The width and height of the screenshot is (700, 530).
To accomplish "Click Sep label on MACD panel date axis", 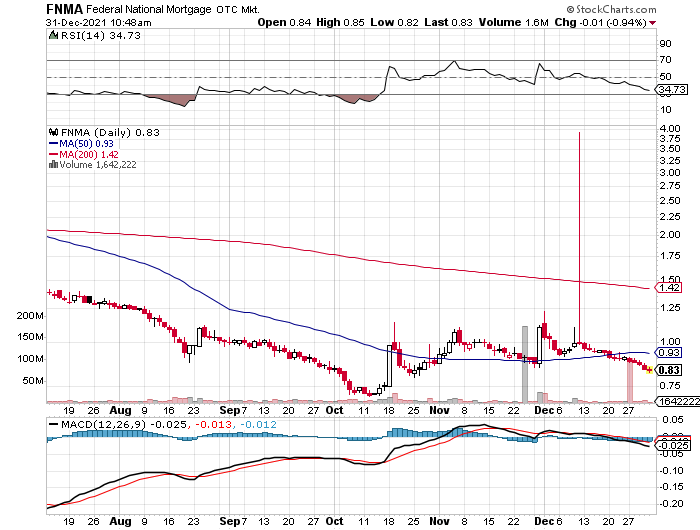I will coord(230,521).
